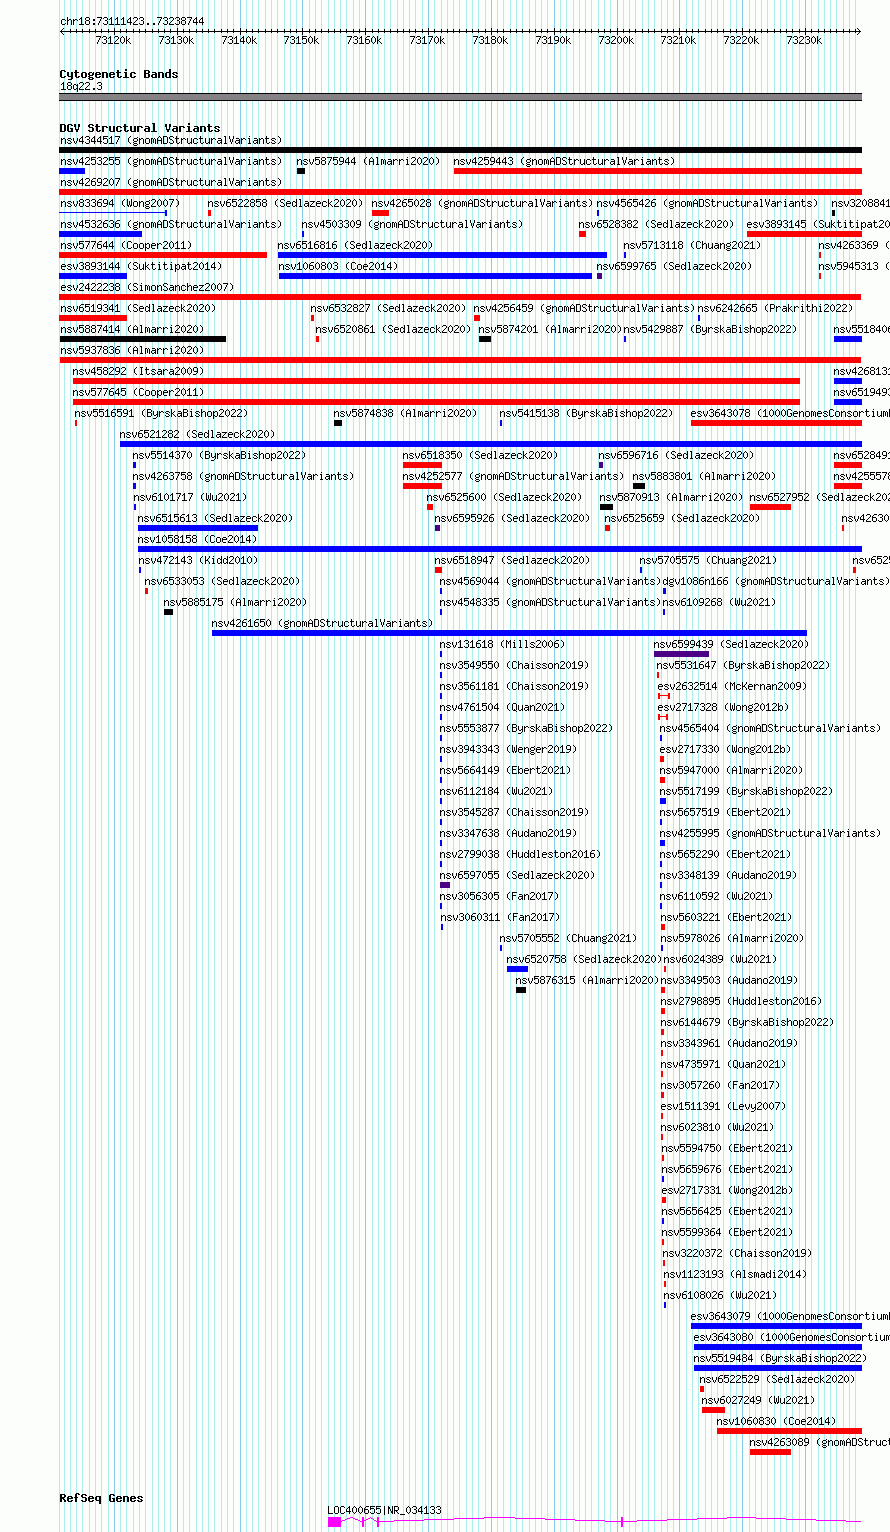Select nsv458292 (Itsara2009) variant
Image resolution: width=890 pixels, height=1532 pixels.
pyautogui.click(x=138, y=371)
